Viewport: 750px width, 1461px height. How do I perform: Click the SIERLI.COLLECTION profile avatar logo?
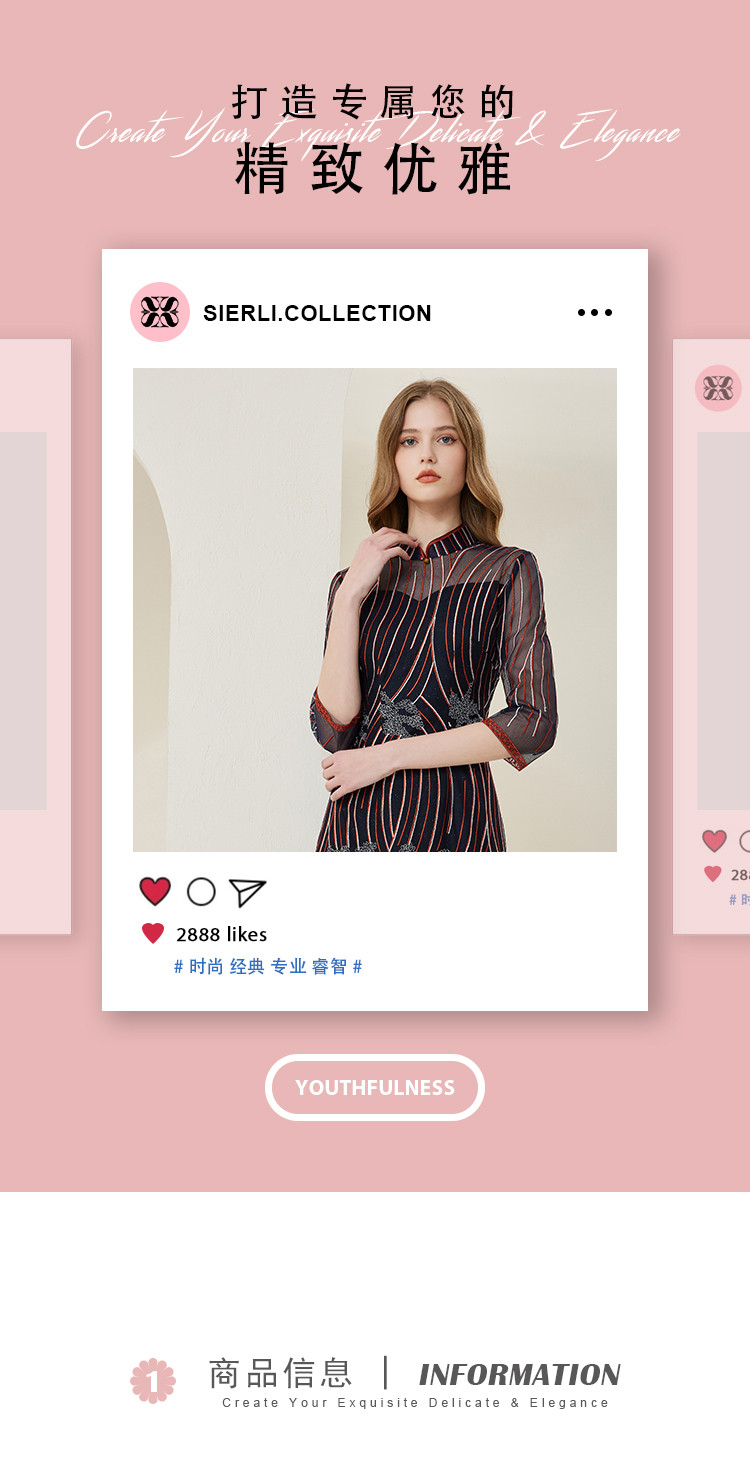160,312
